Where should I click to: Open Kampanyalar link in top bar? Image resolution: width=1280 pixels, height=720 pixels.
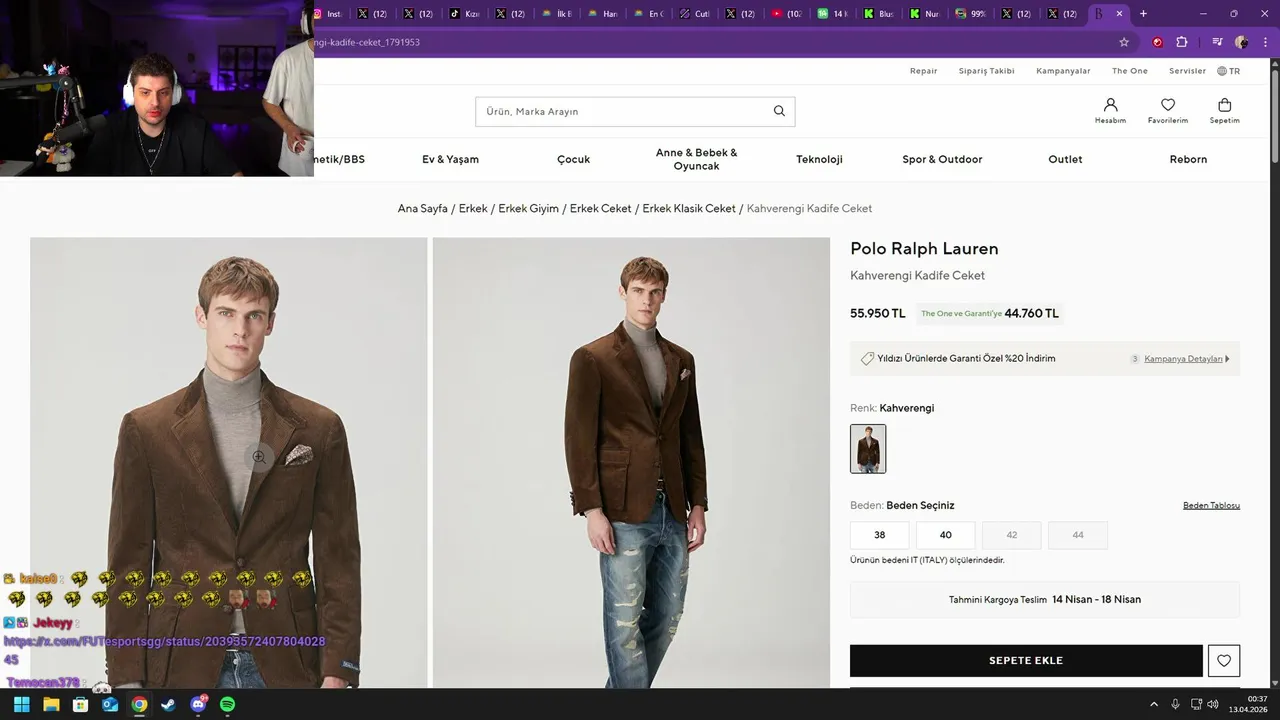(x=1063, y=71)
